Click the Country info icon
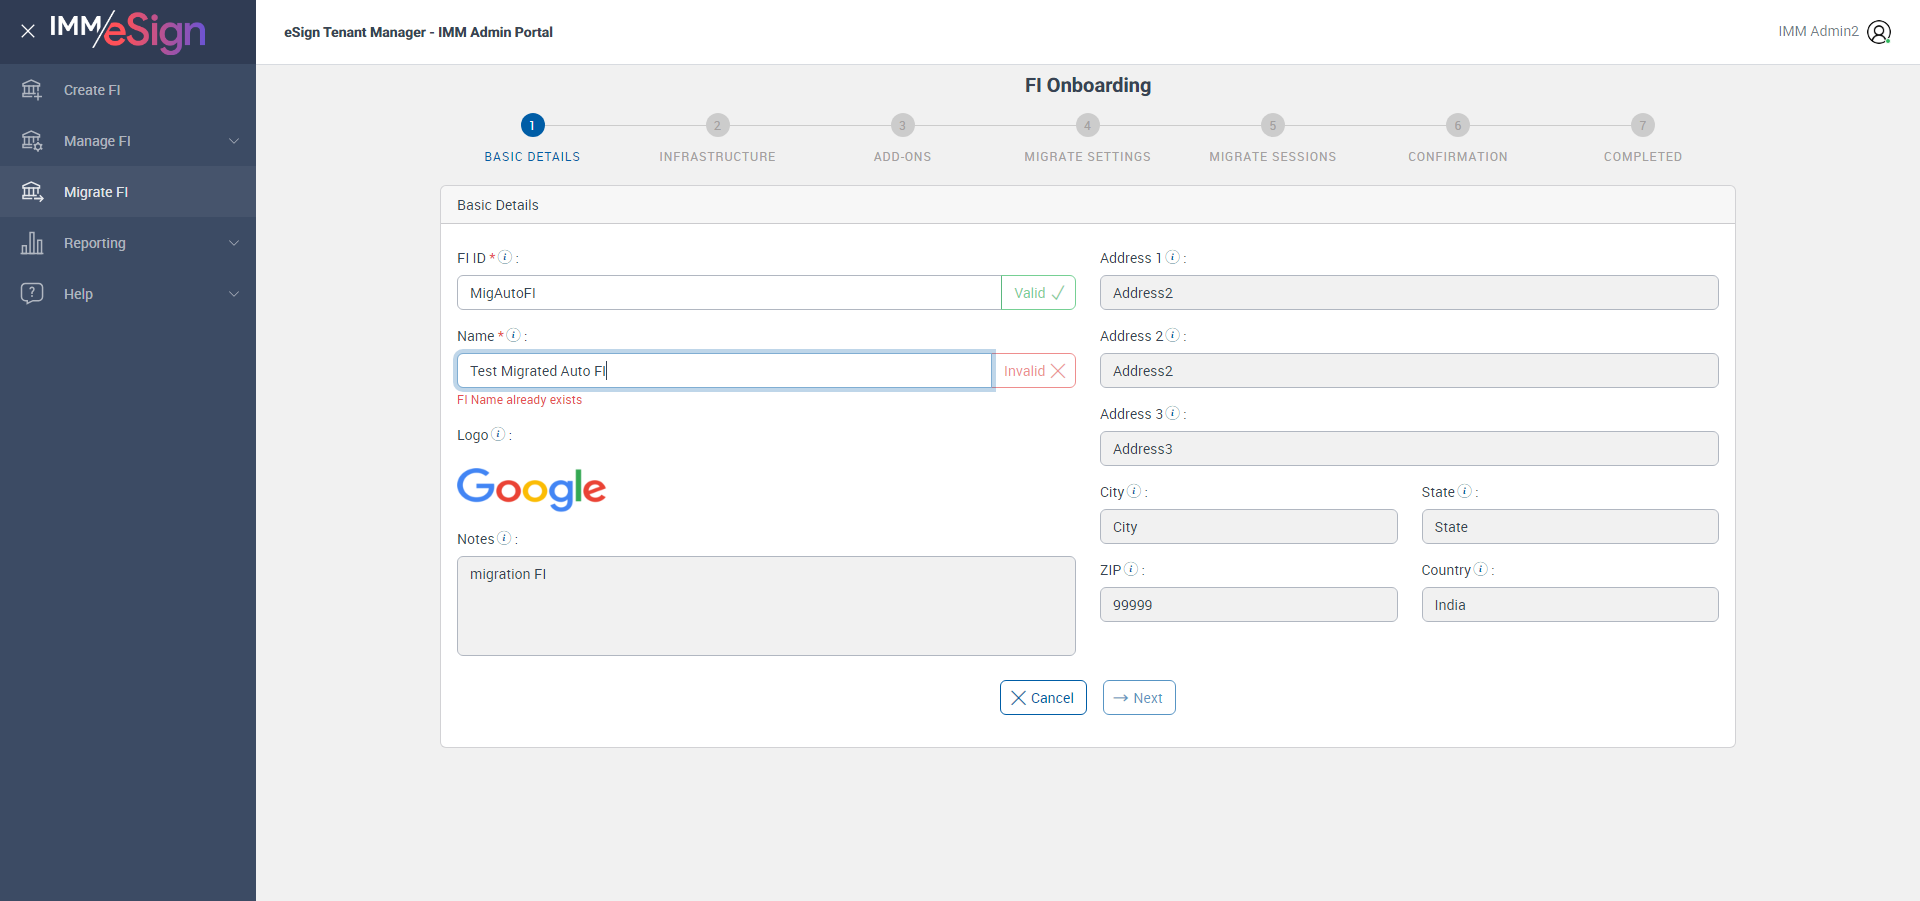This screenshot has width=1920, height=901. point(1480,569)
